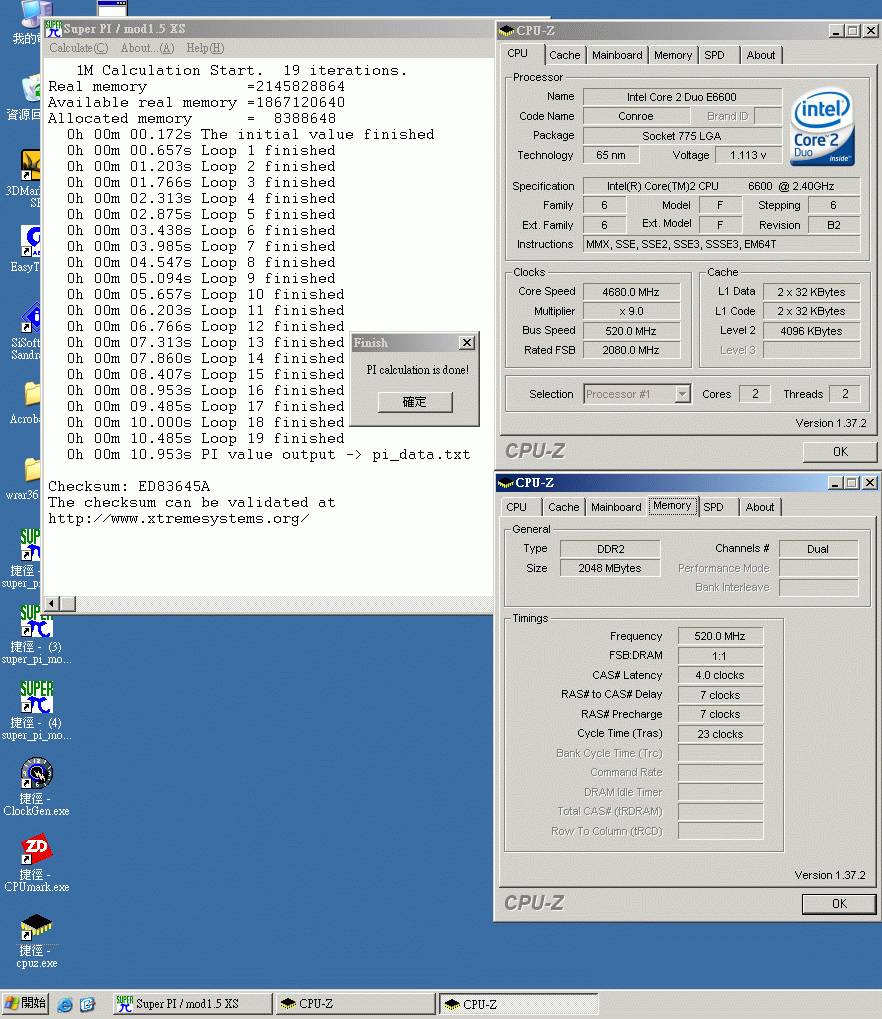Select Cache tab in upper CPU-Z
The width and height of the screenshot is (882, 1019).
[565, 55]
